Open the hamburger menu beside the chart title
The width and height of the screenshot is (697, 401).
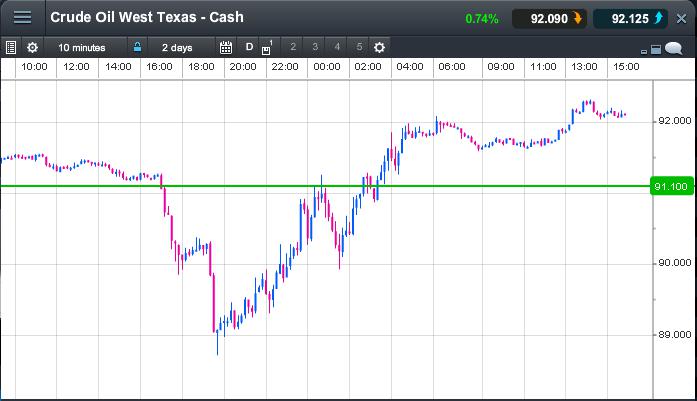tap(22, 18)
